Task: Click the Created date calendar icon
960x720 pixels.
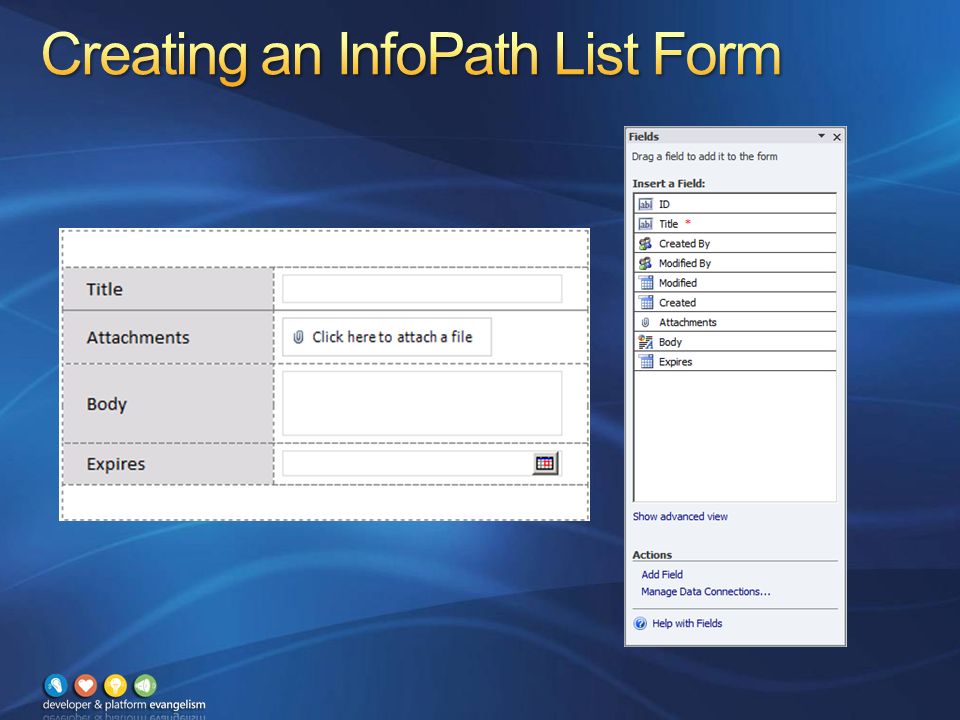Action: tap(645, 302)
